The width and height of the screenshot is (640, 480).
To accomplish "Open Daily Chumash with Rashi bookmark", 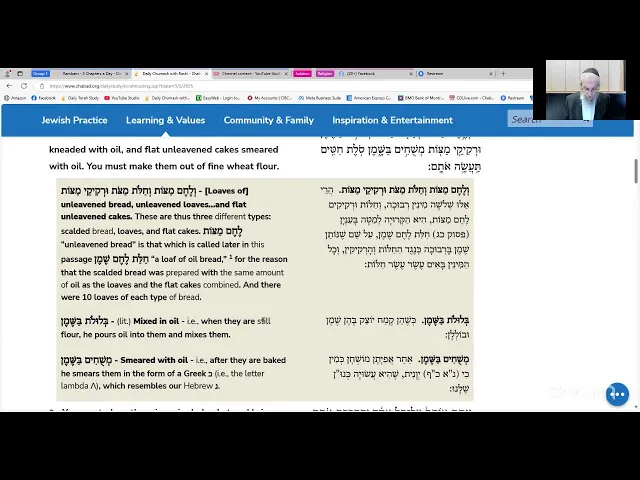I will (x=167, y=98).
